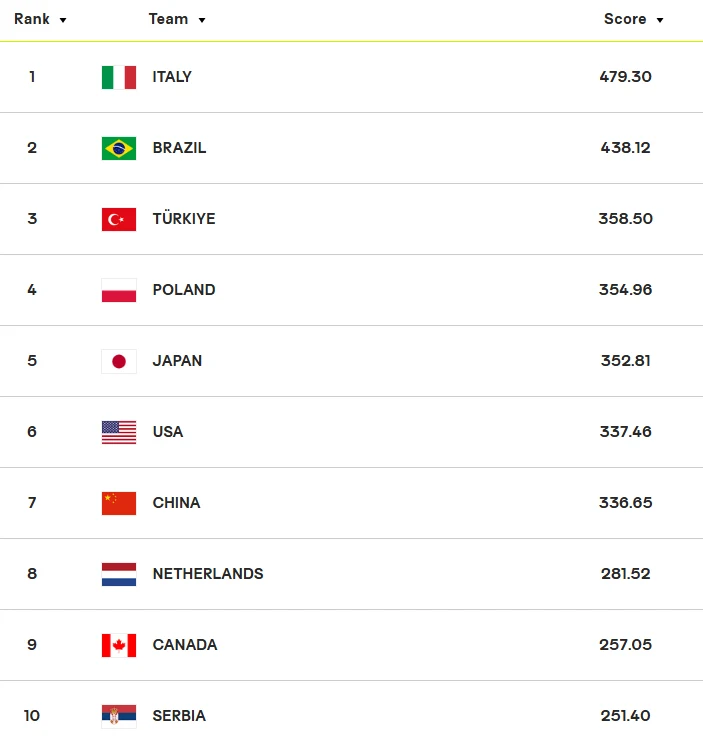This screenshot has height=750, width=703.
Task: Select the rank 5 number cell
Action: (x=32, y=361)
